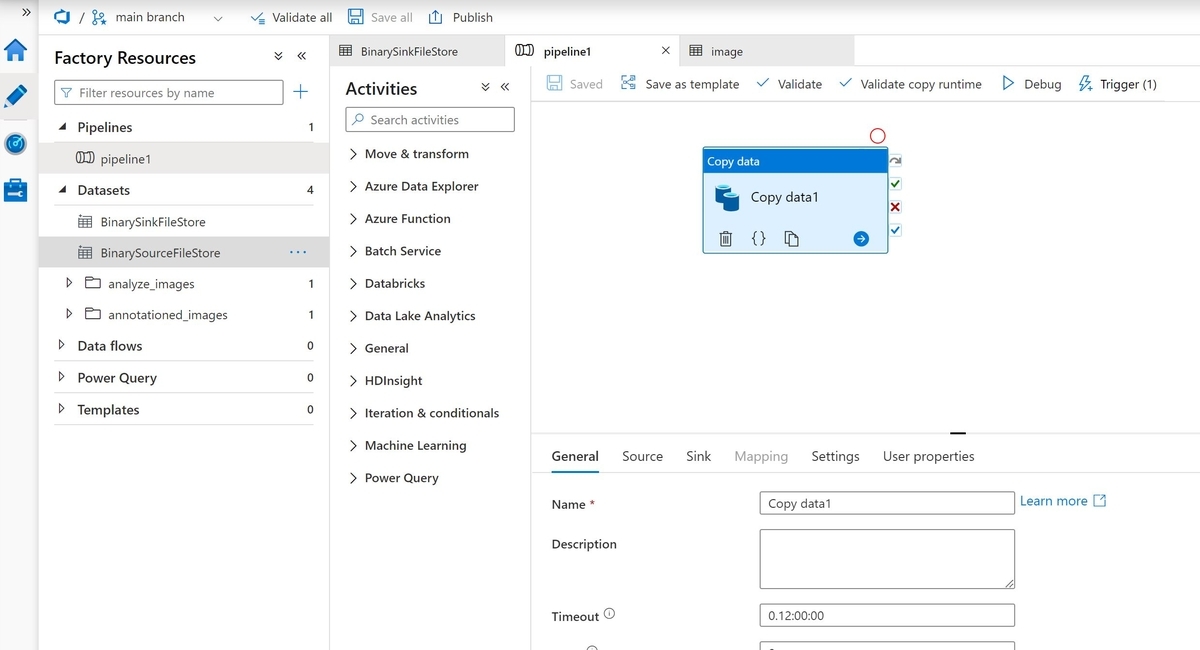The image size is (1200, 650).
Task: Collapse the Datasets tree section
Action: (x=63, y=190)
